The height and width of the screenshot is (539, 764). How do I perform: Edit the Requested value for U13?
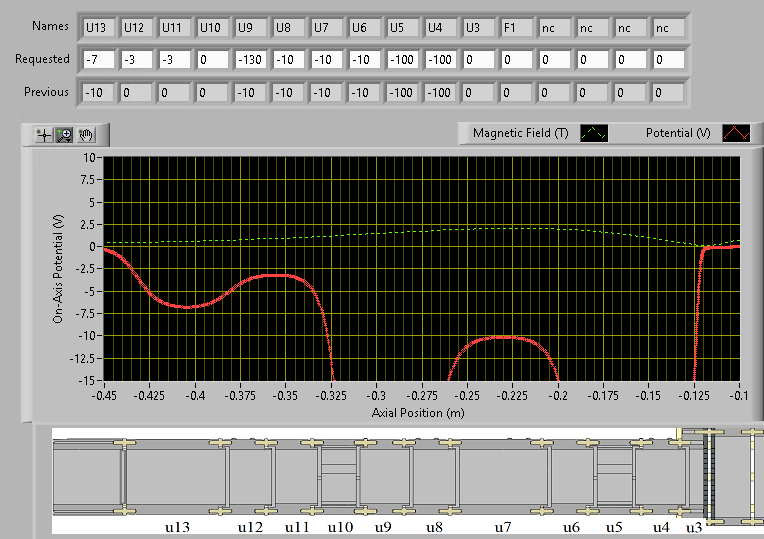99,59
